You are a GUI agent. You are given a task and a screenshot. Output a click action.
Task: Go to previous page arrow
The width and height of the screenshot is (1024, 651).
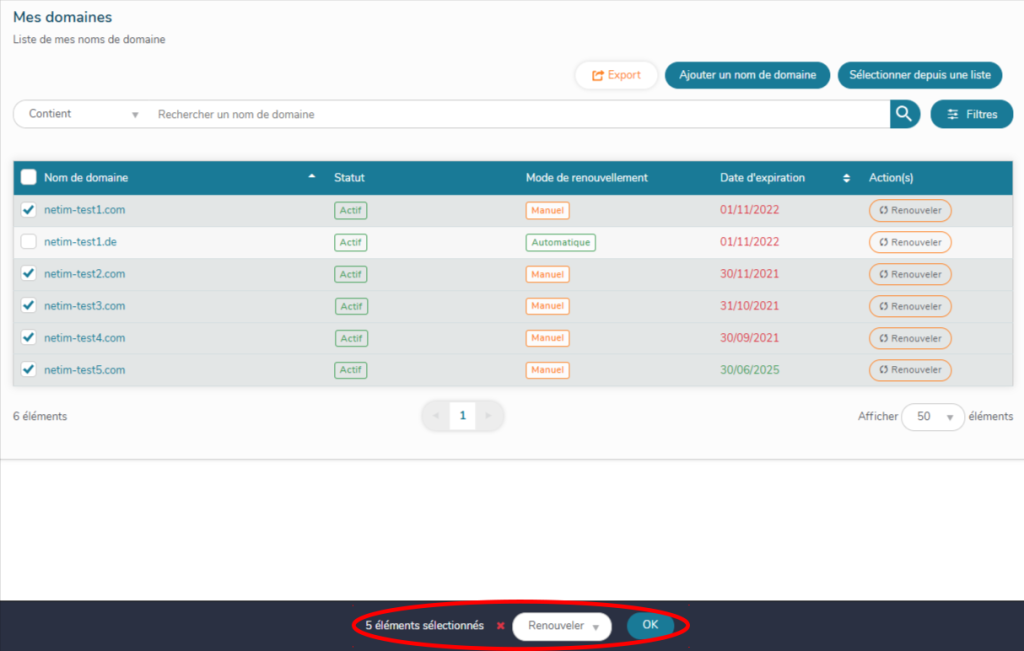tap(436, 415)
